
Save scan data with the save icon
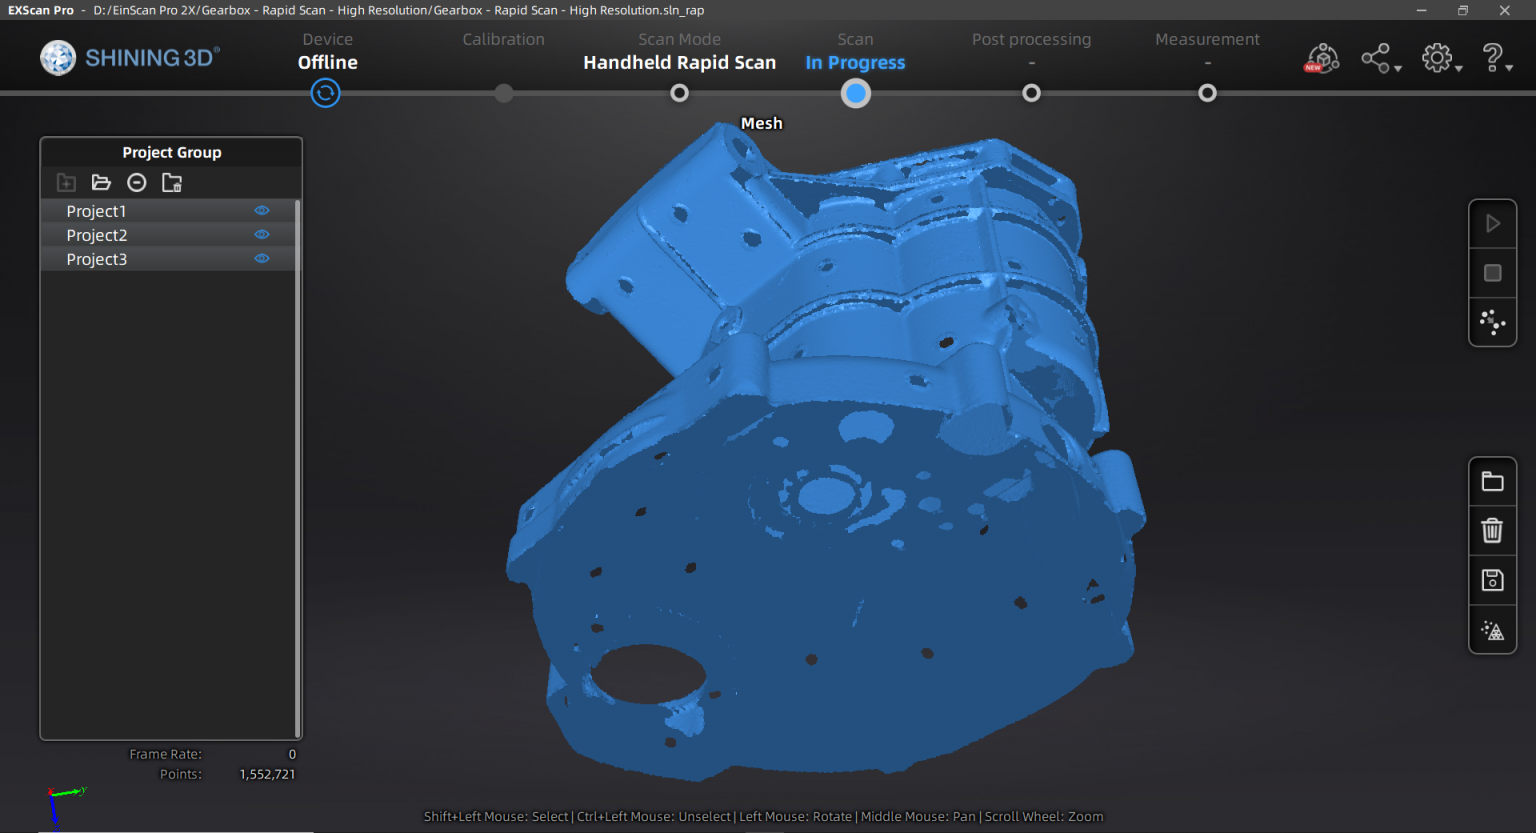(1492, 580)
